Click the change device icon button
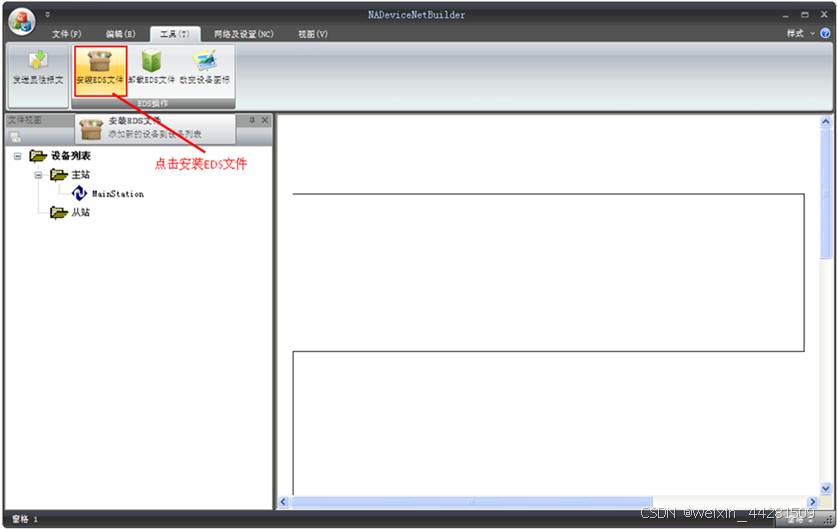The height and width of the screenshot is (529, 837). pyautogui.click(x=205, y=68)
